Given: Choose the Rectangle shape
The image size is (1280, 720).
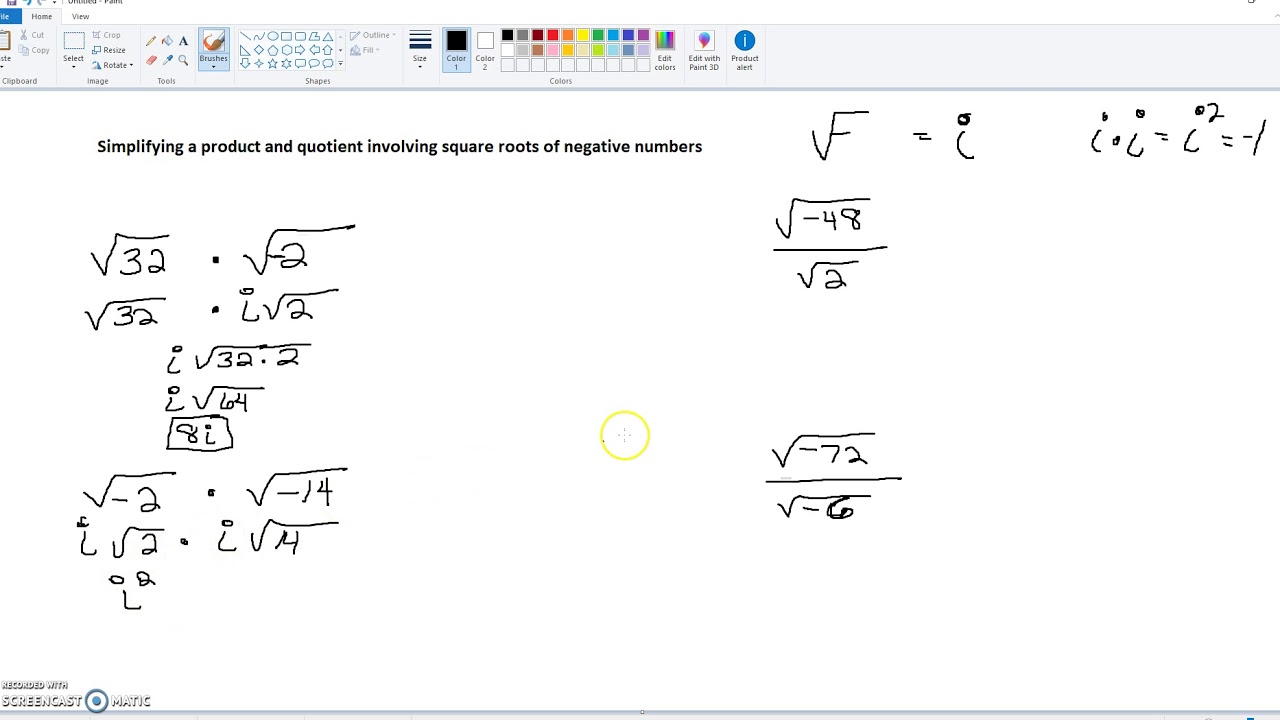Looking at the screenshot, I should click(286, 36).
